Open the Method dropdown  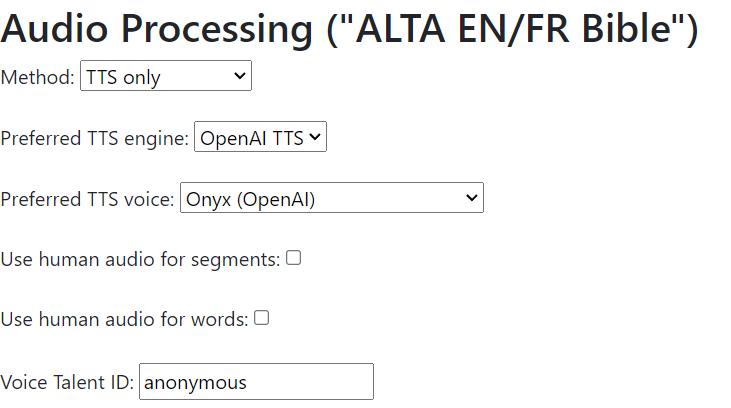click(x=165, y=77)
